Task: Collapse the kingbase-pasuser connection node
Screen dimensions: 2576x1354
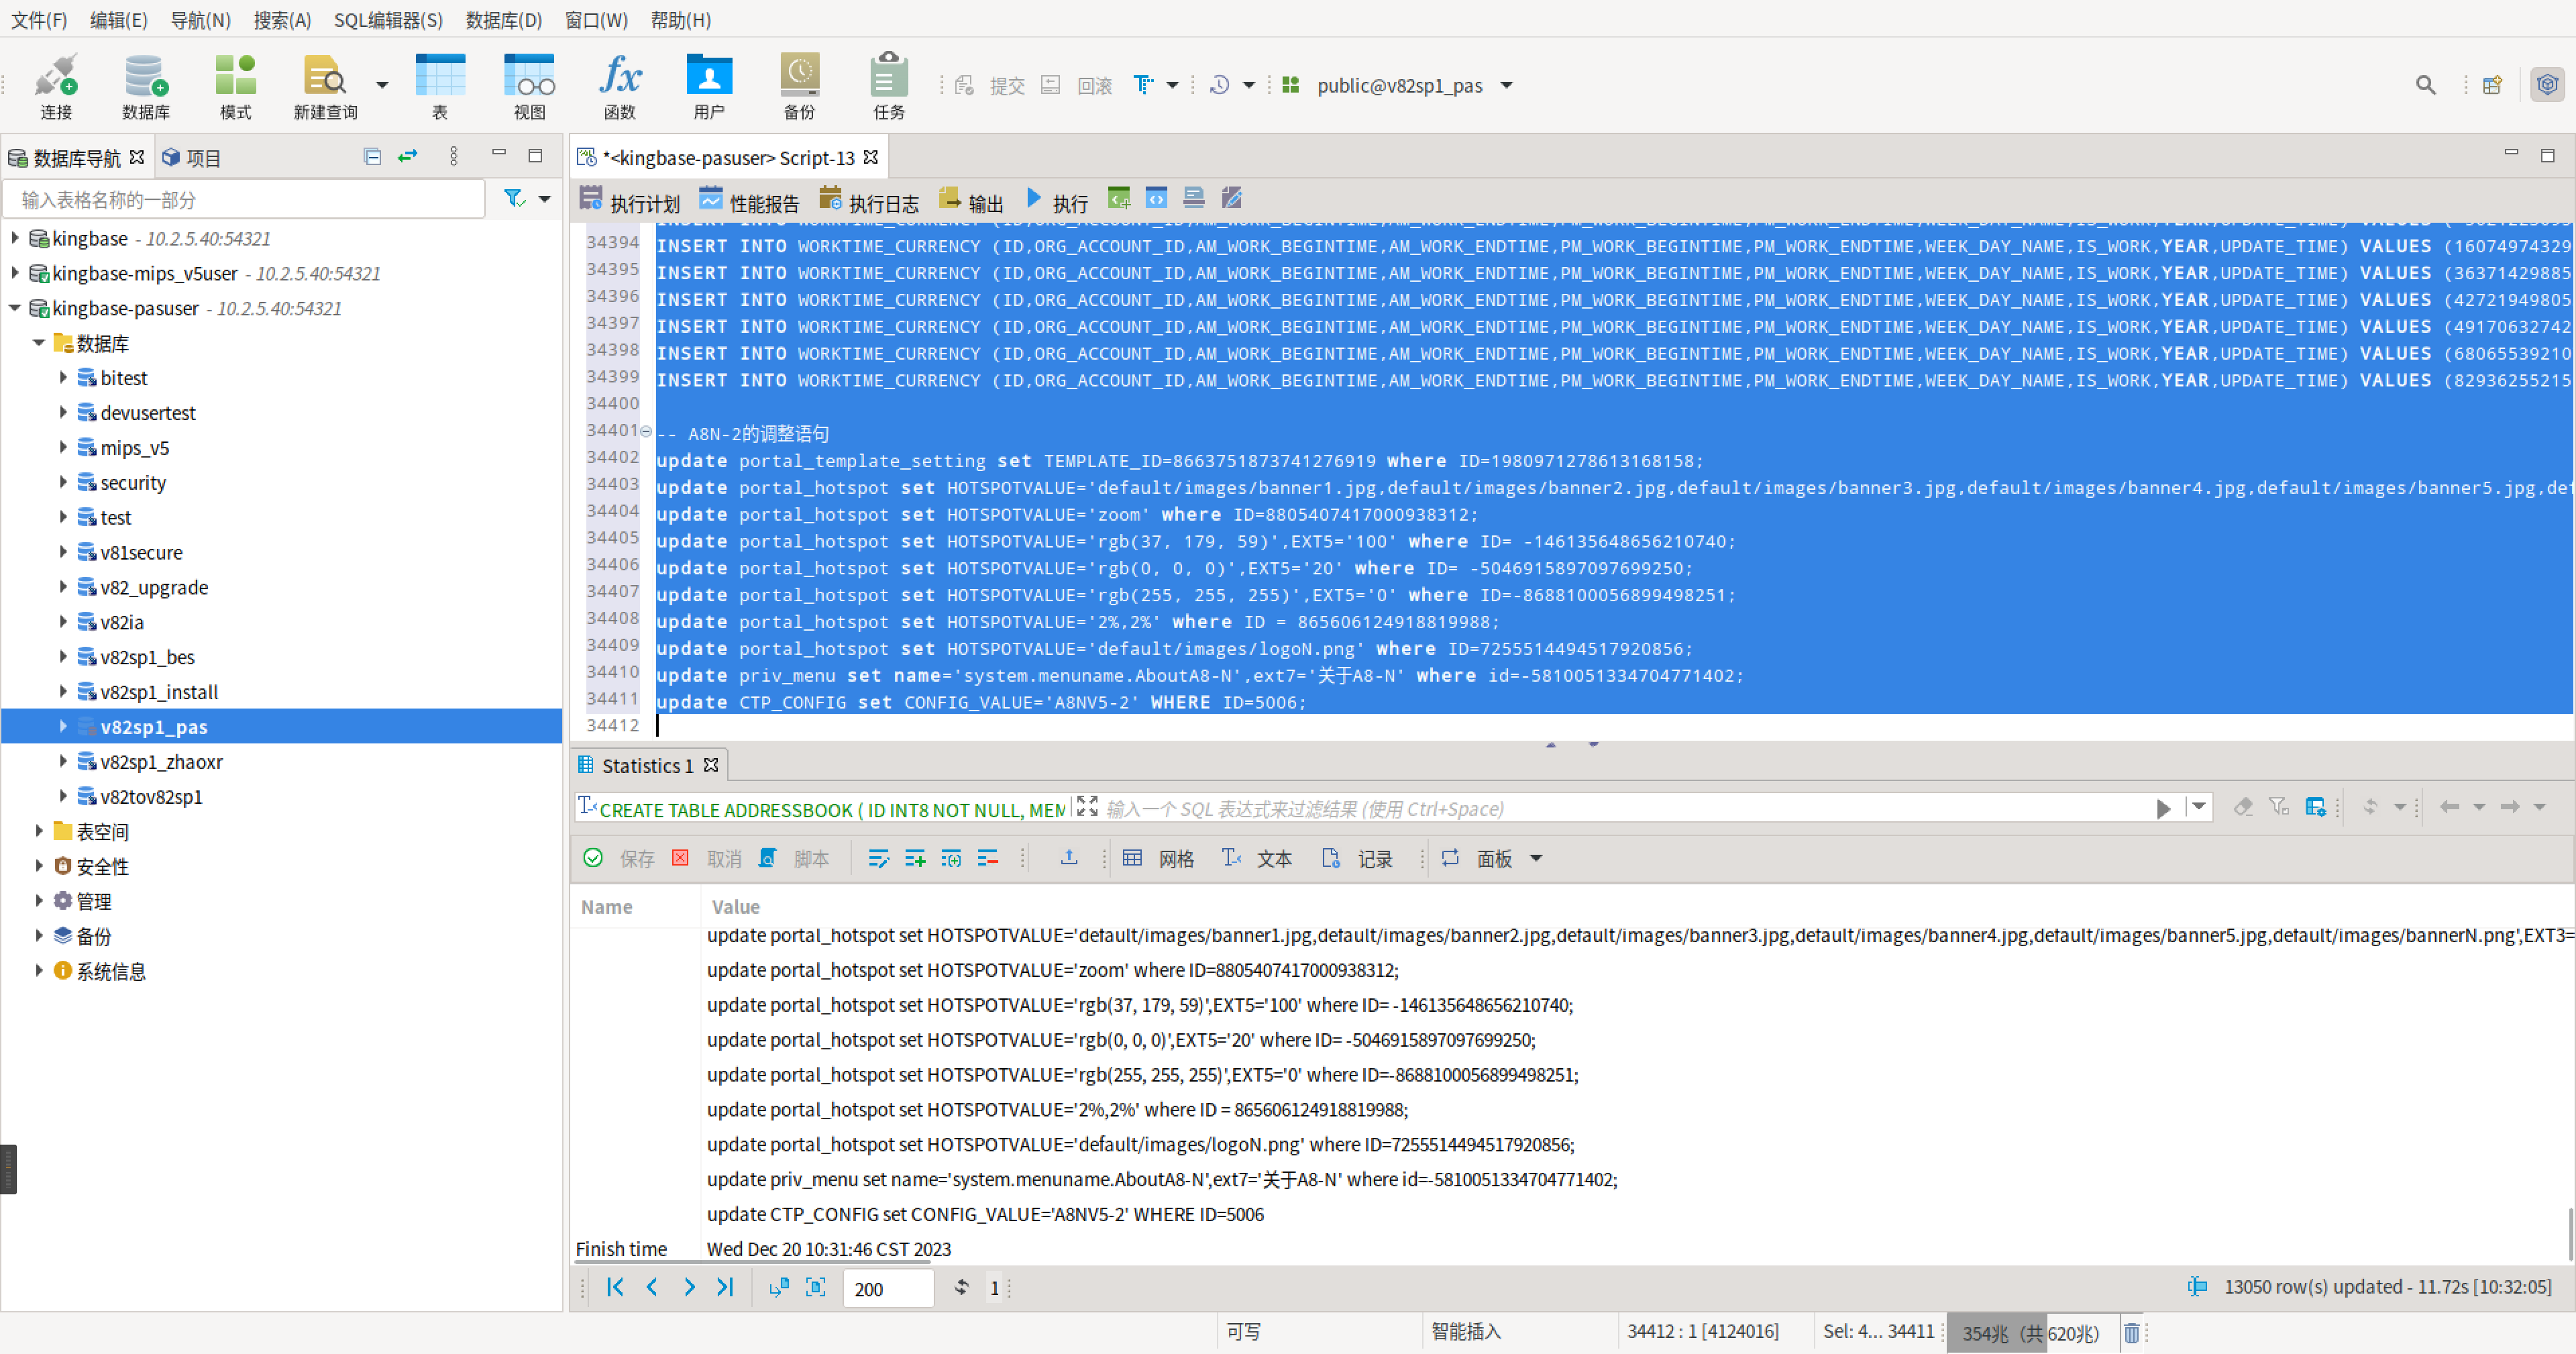Action: coord(15,308)
